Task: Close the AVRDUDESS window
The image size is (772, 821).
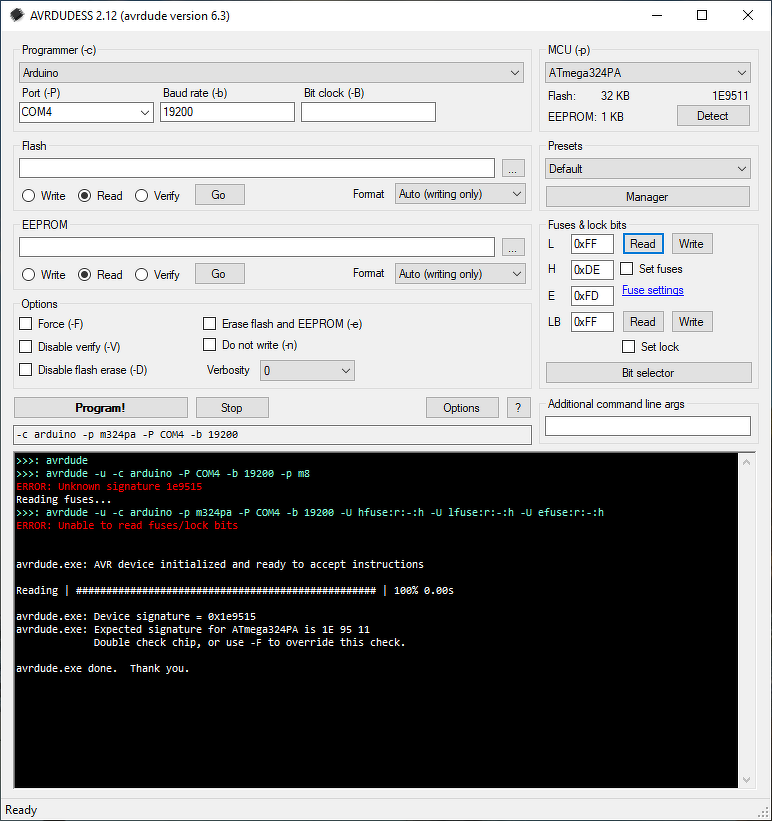Action: click(748, 15)
